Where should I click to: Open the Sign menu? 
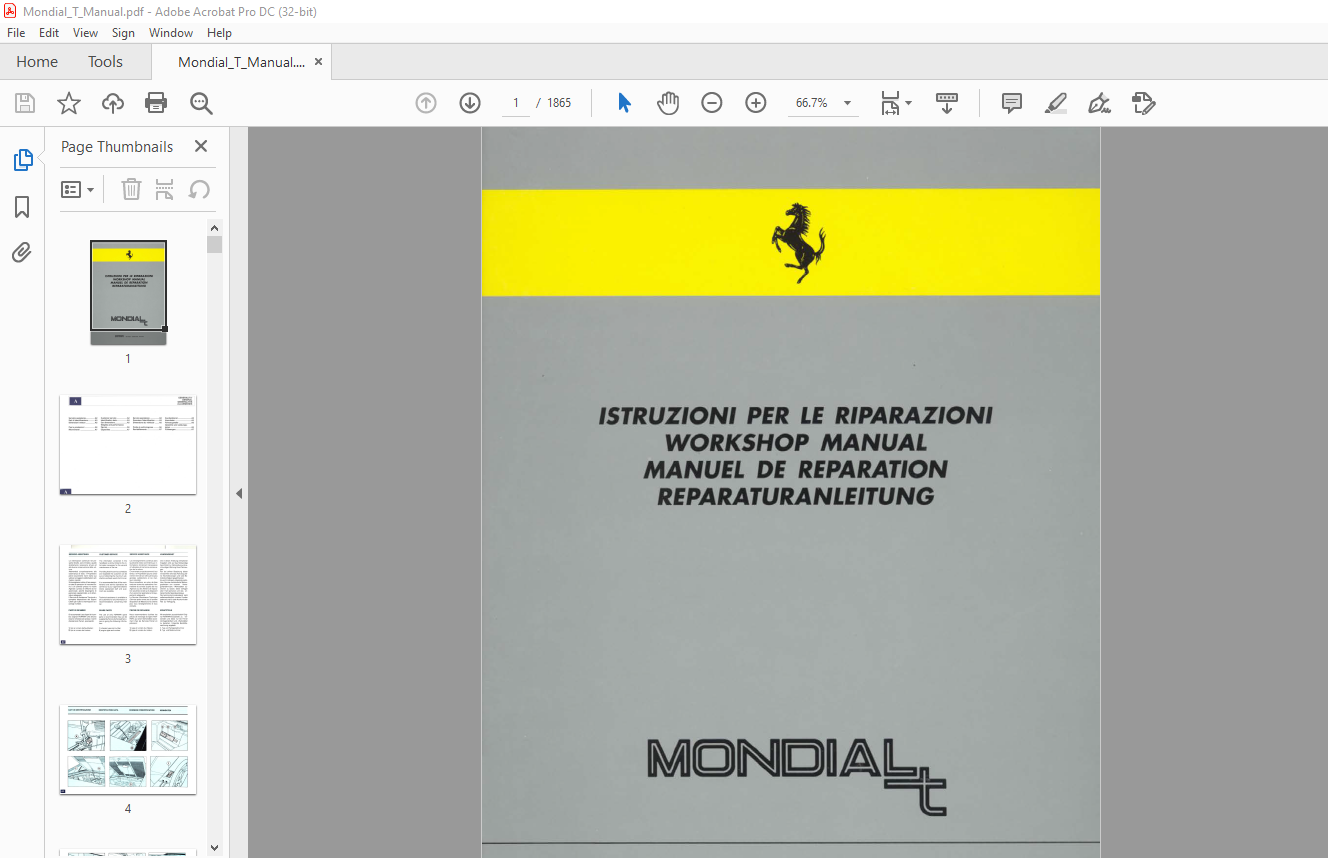123,33
